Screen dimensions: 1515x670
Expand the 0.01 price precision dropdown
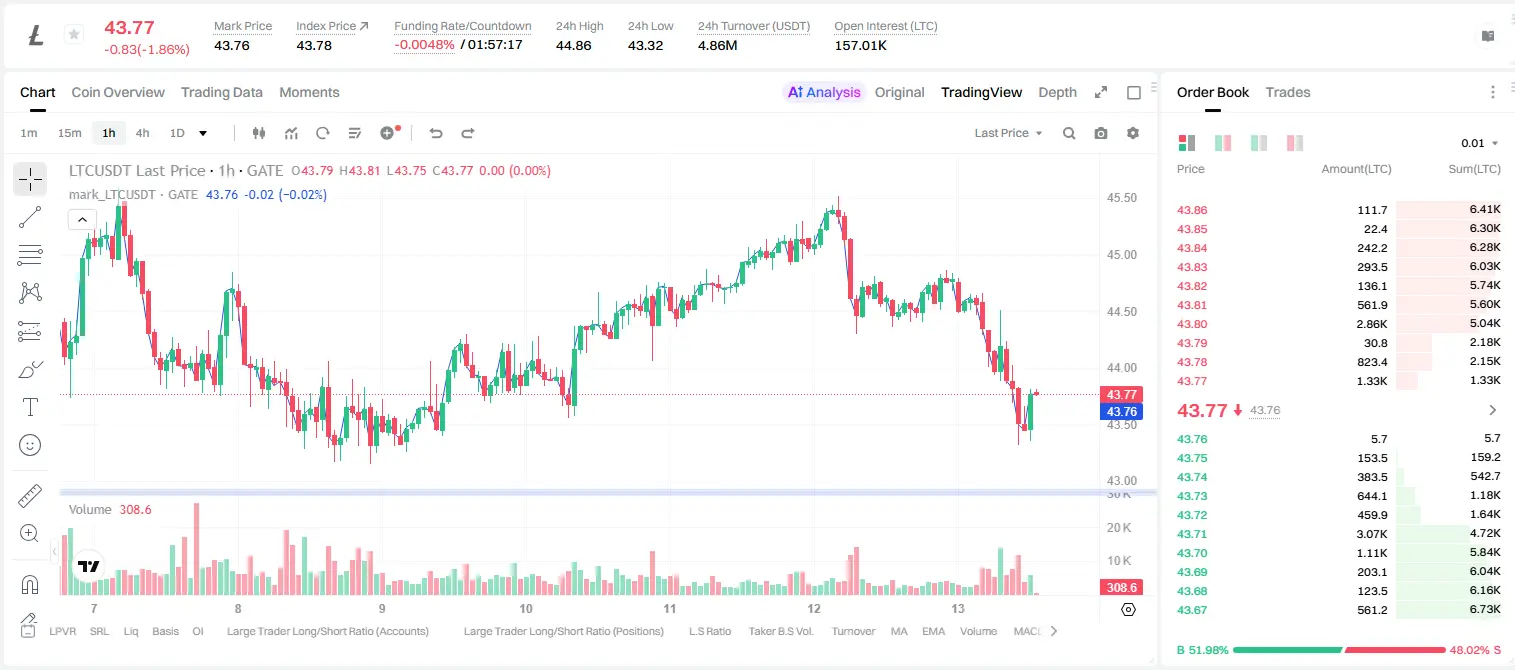point(1479,143)
